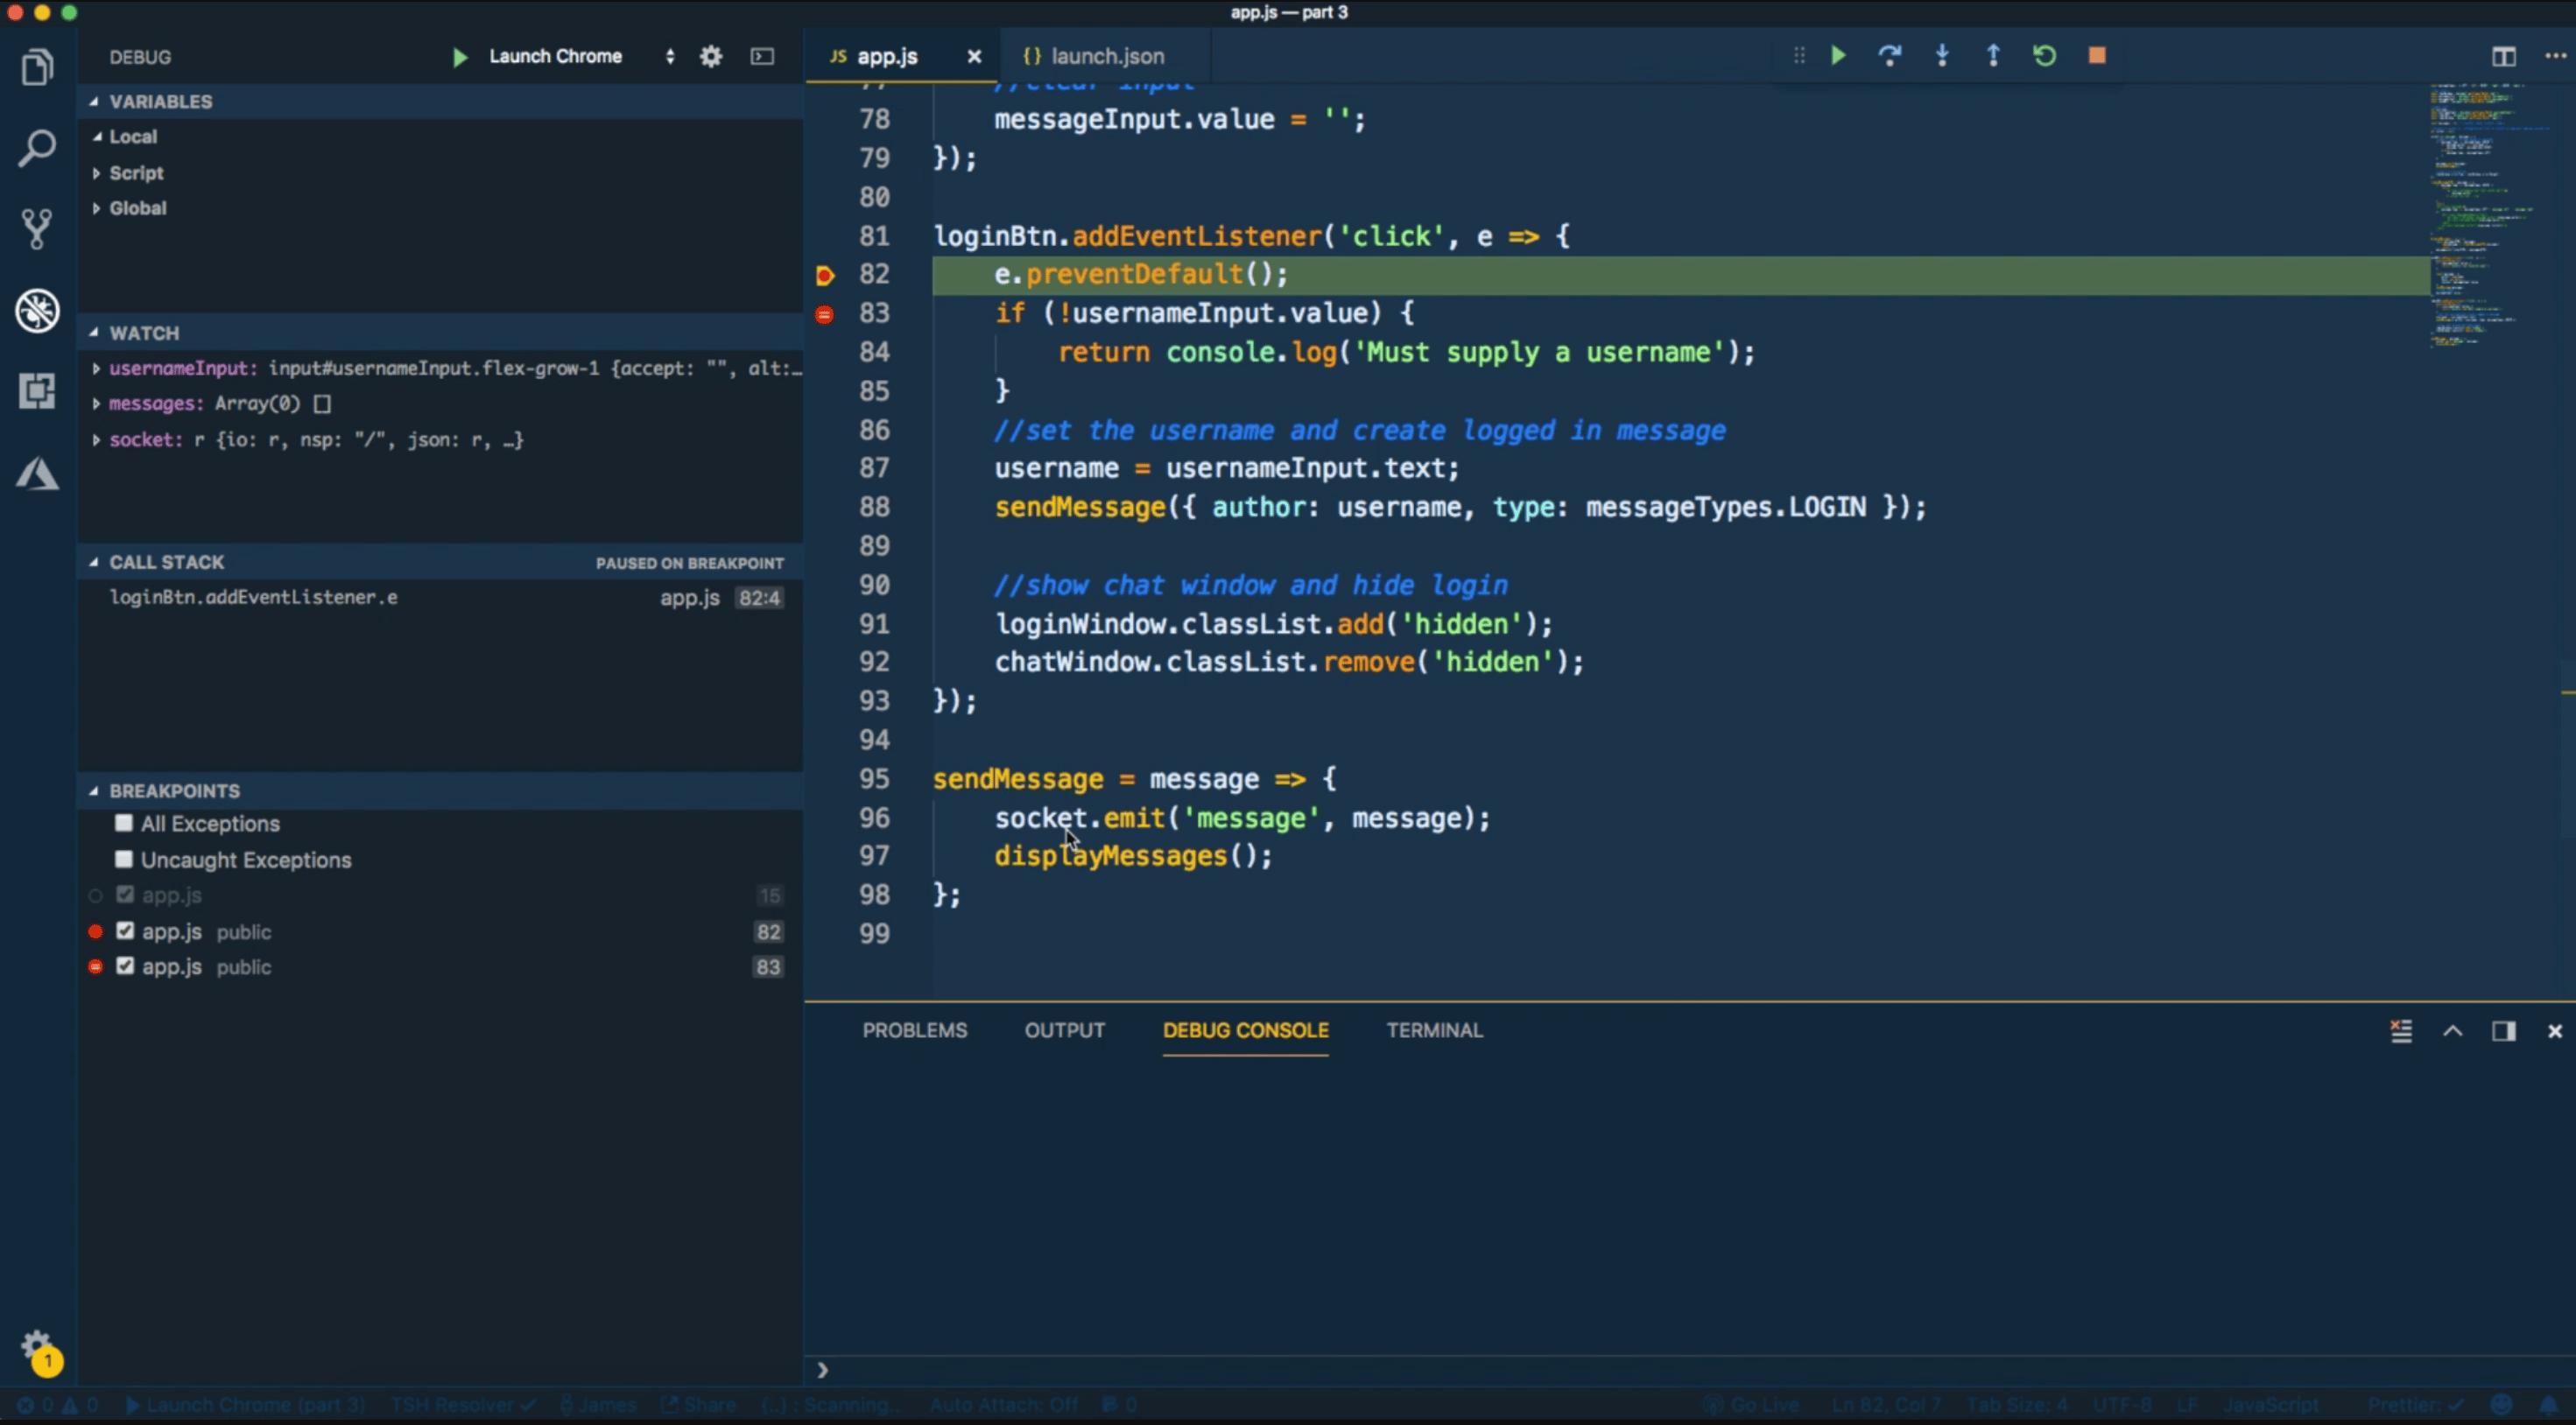Collapse the CALL STACK section
2576x1425 pixels.
click(x=440, y=562)
